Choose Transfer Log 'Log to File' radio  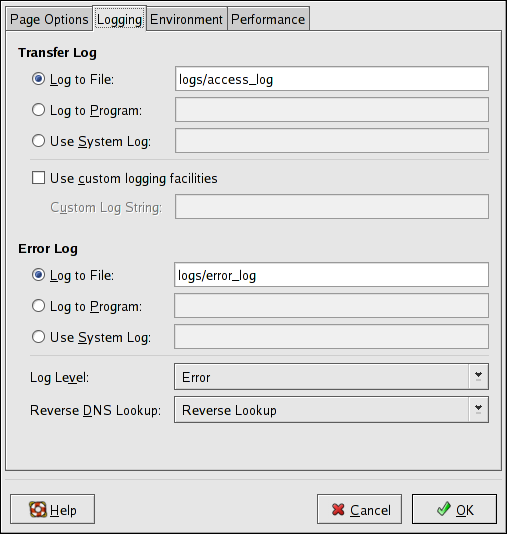[x=38, y=79]
